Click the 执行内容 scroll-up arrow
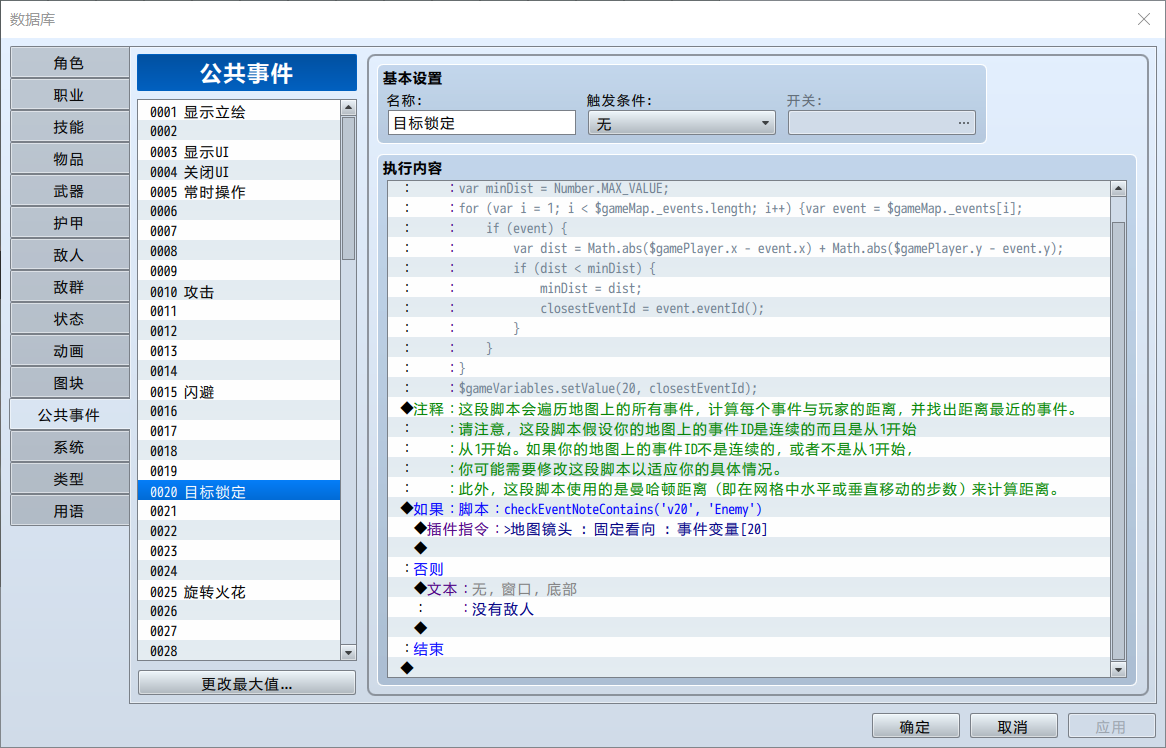The width and height of the screenshot is (1166, 748). pos(1118,189)
